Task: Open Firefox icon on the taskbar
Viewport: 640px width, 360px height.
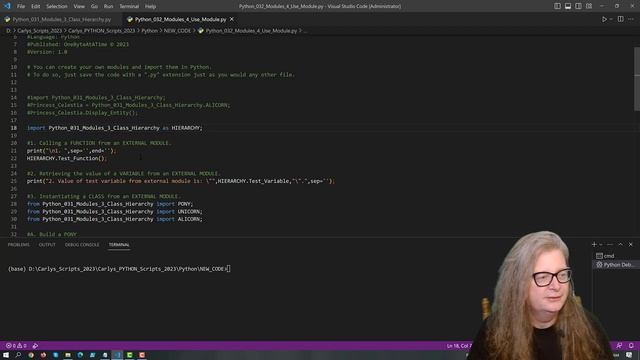Action: click(43, 355)
